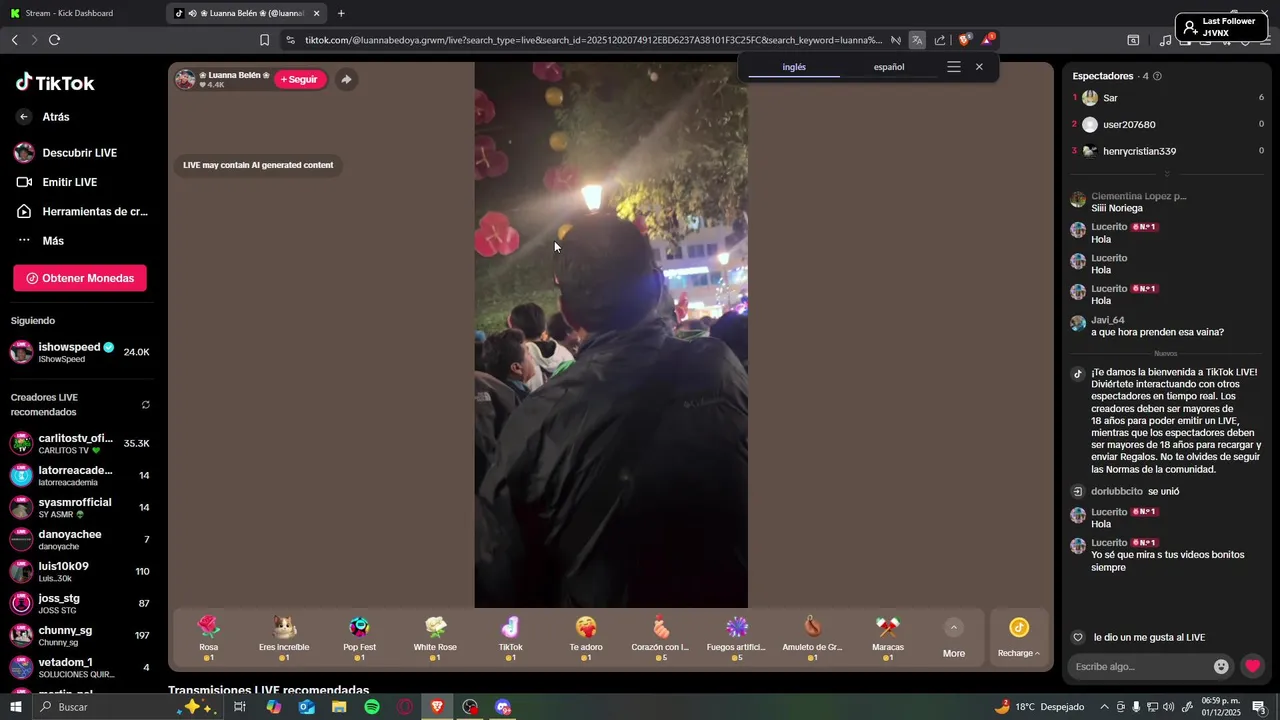Send Fuegos artificiales gift
This screenshot has height=720, width=1280.
737,638
